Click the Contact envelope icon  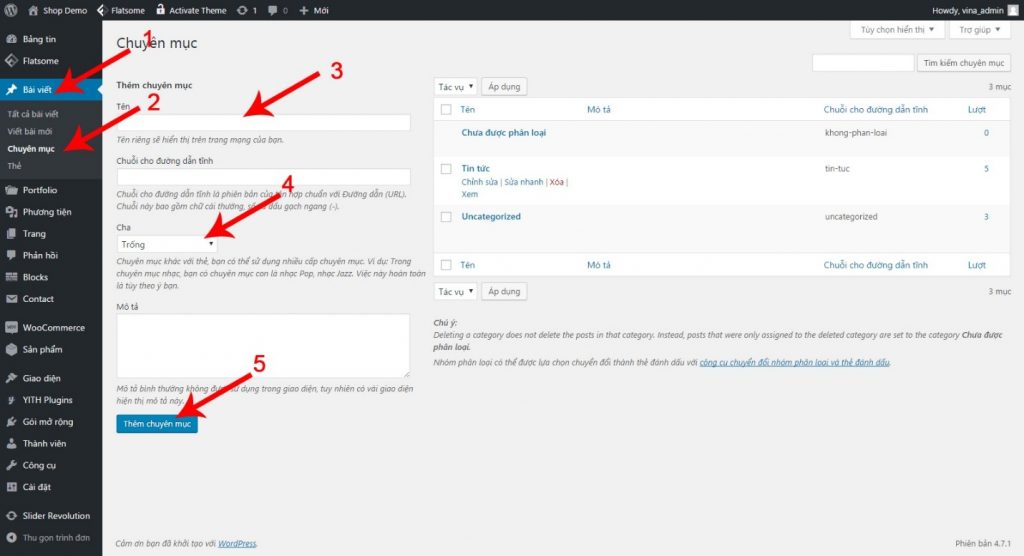pos(11,299)
